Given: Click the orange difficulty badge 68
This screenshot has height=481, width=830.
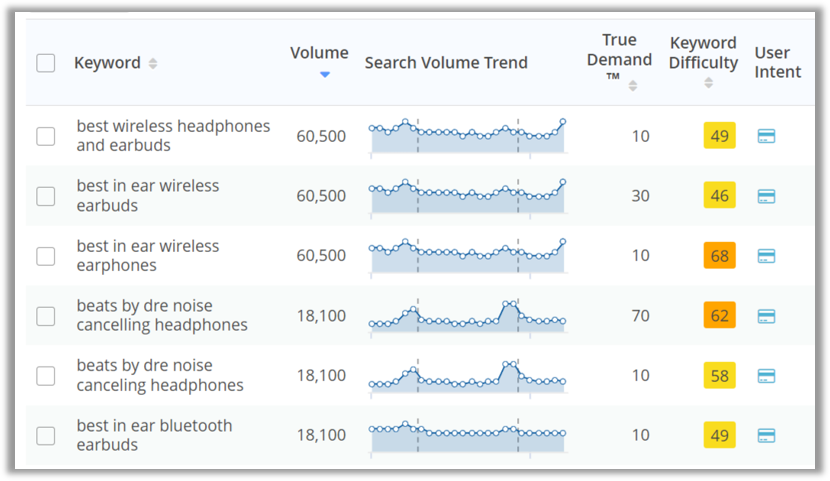Looking at the screenshot, I should (719, 256).
